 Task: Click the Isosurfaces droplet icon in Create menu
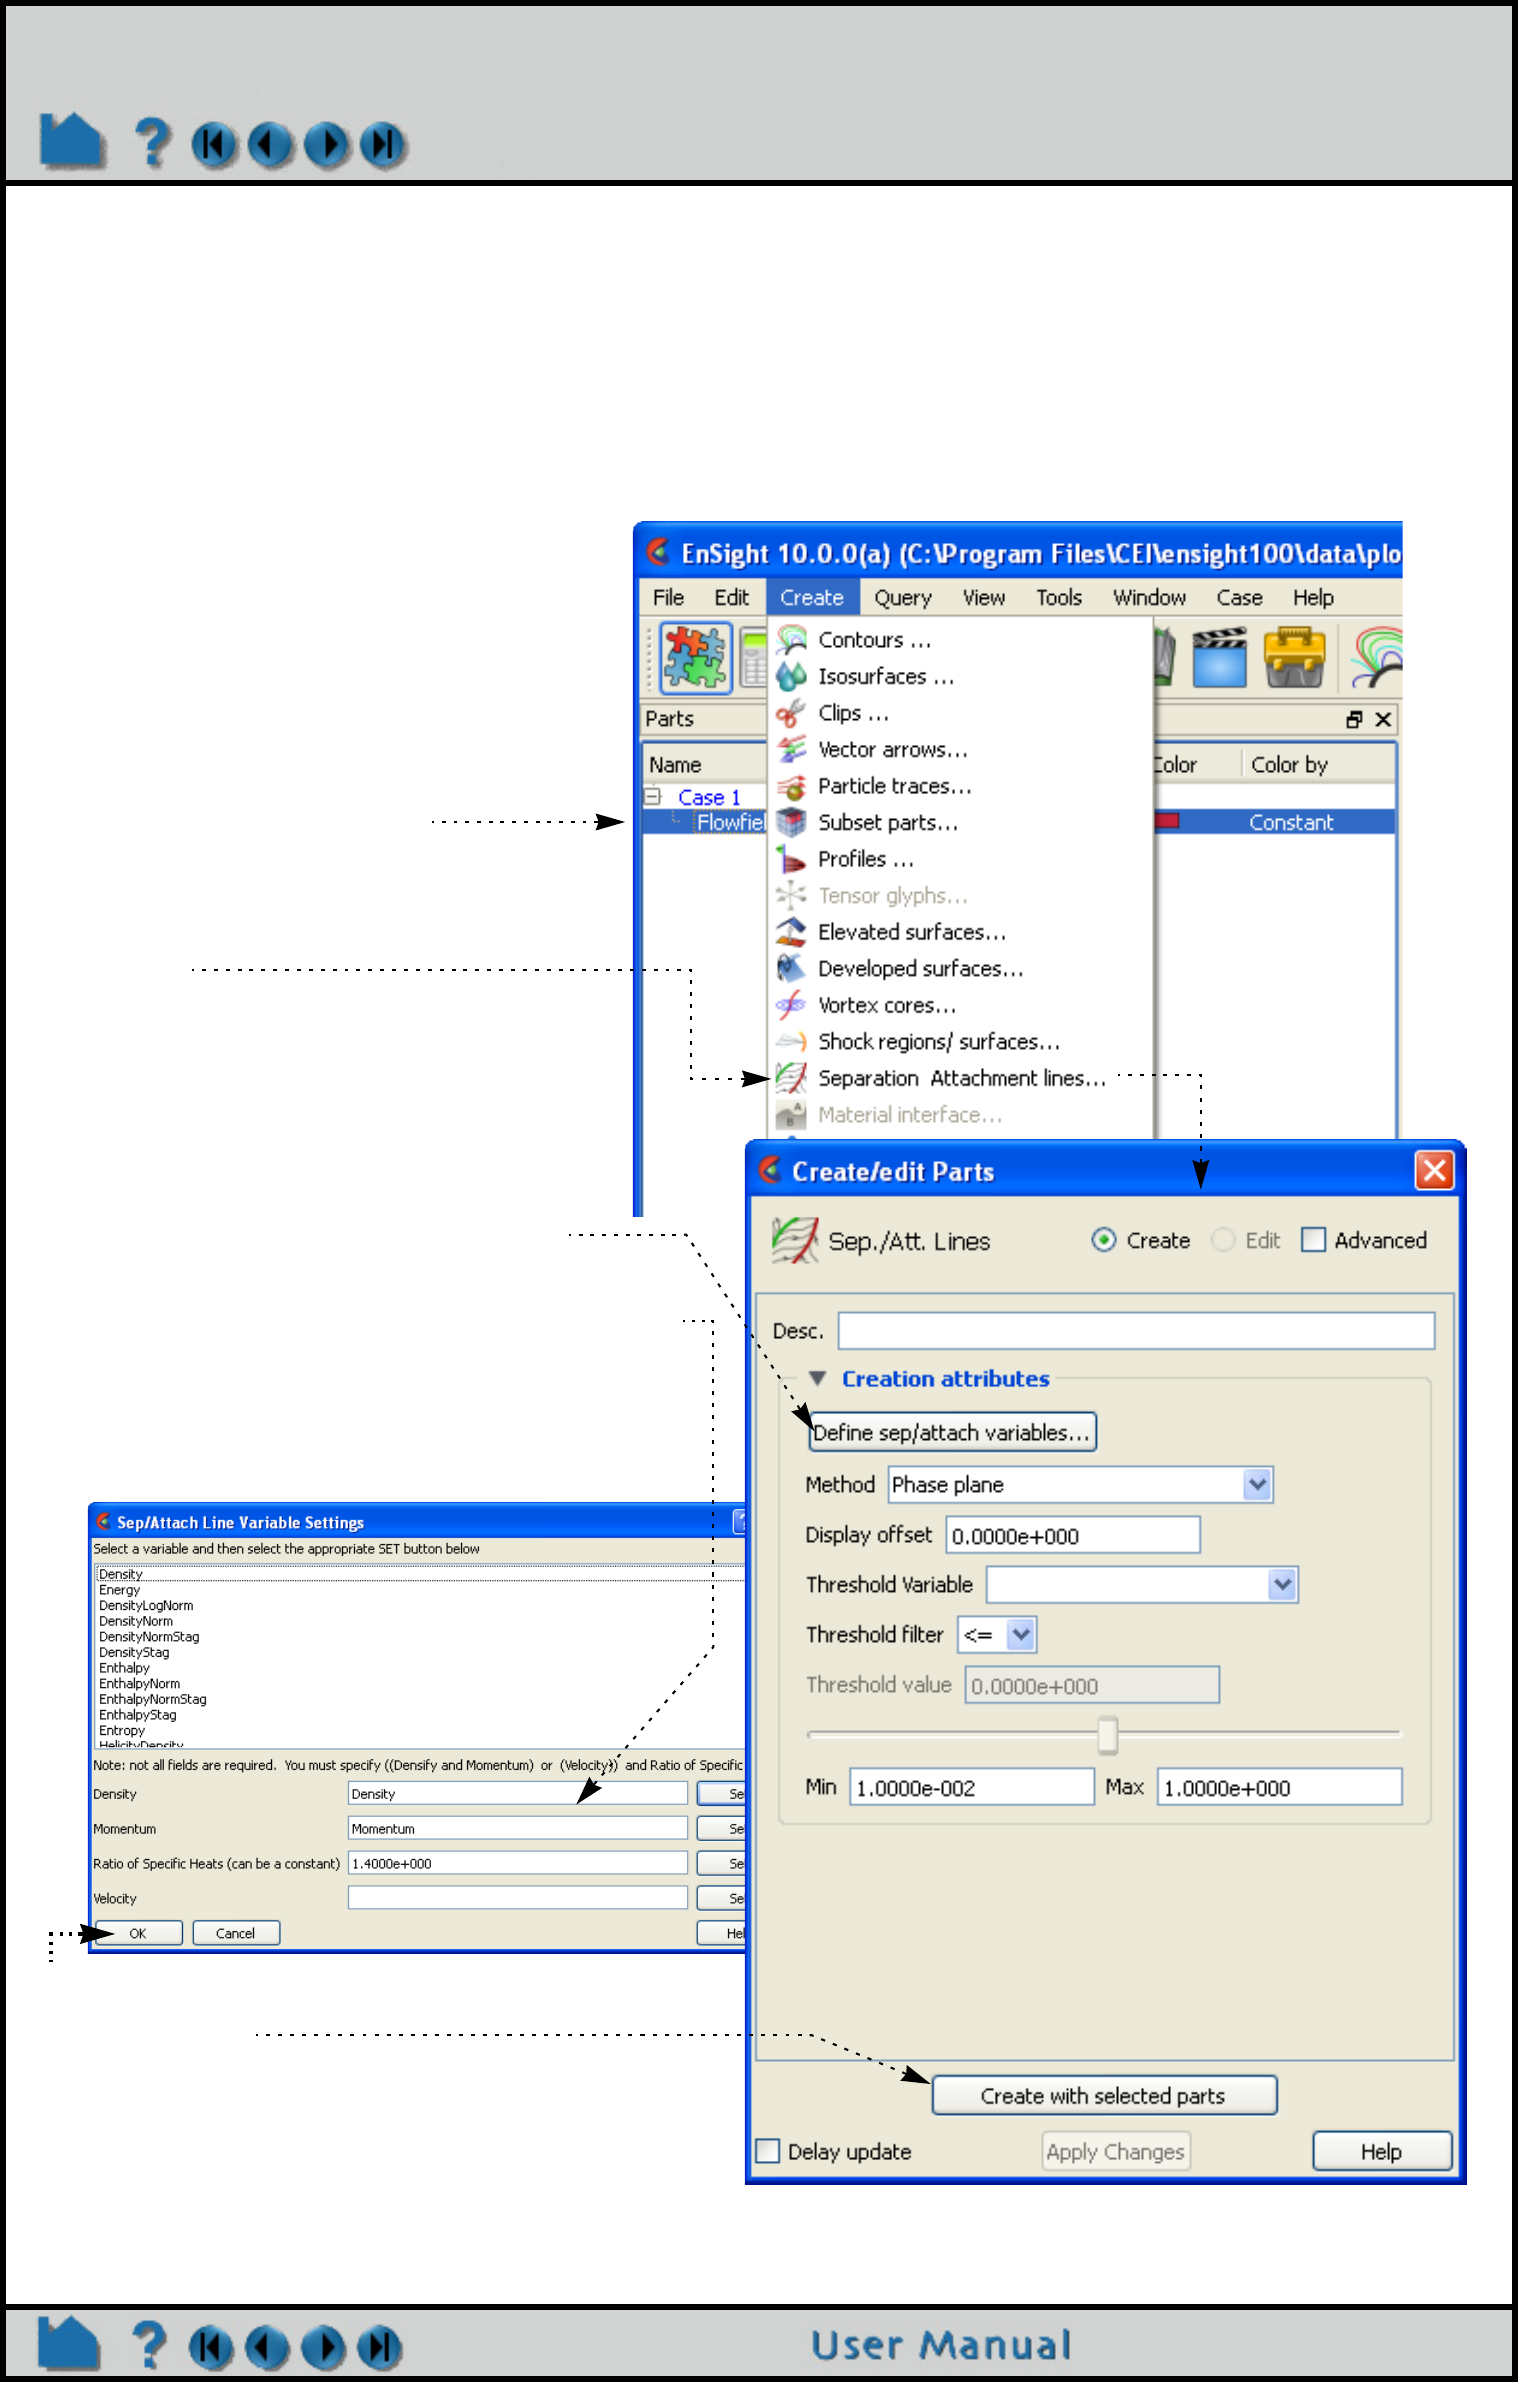coord(792,676)
